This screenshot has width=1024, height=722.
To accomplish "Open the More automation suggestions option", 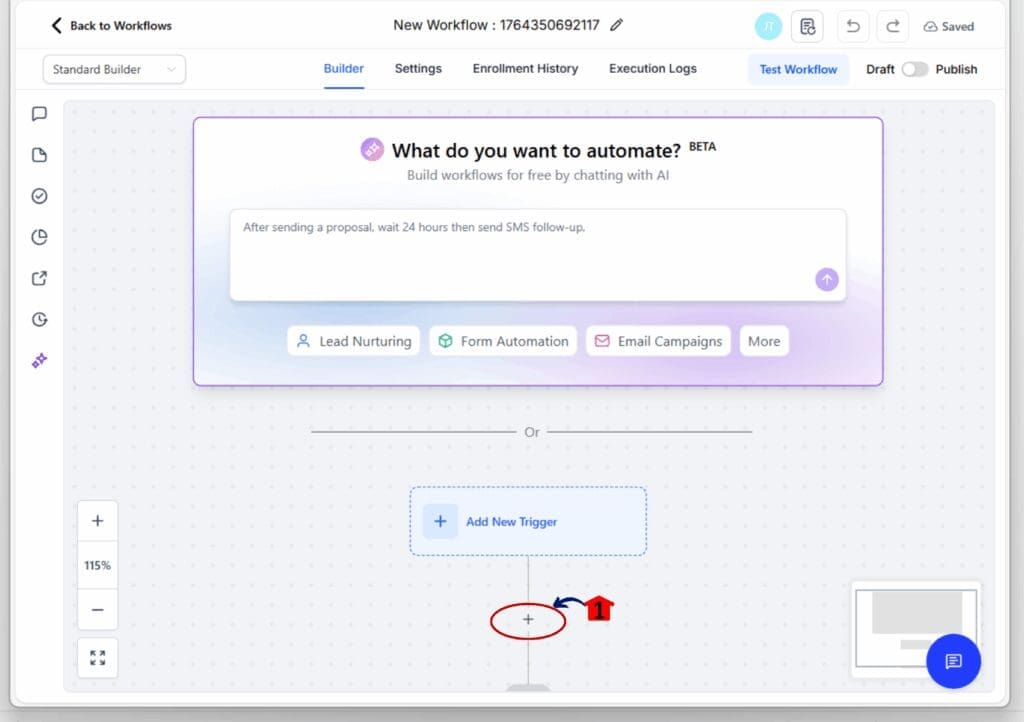I will [764, 341].
